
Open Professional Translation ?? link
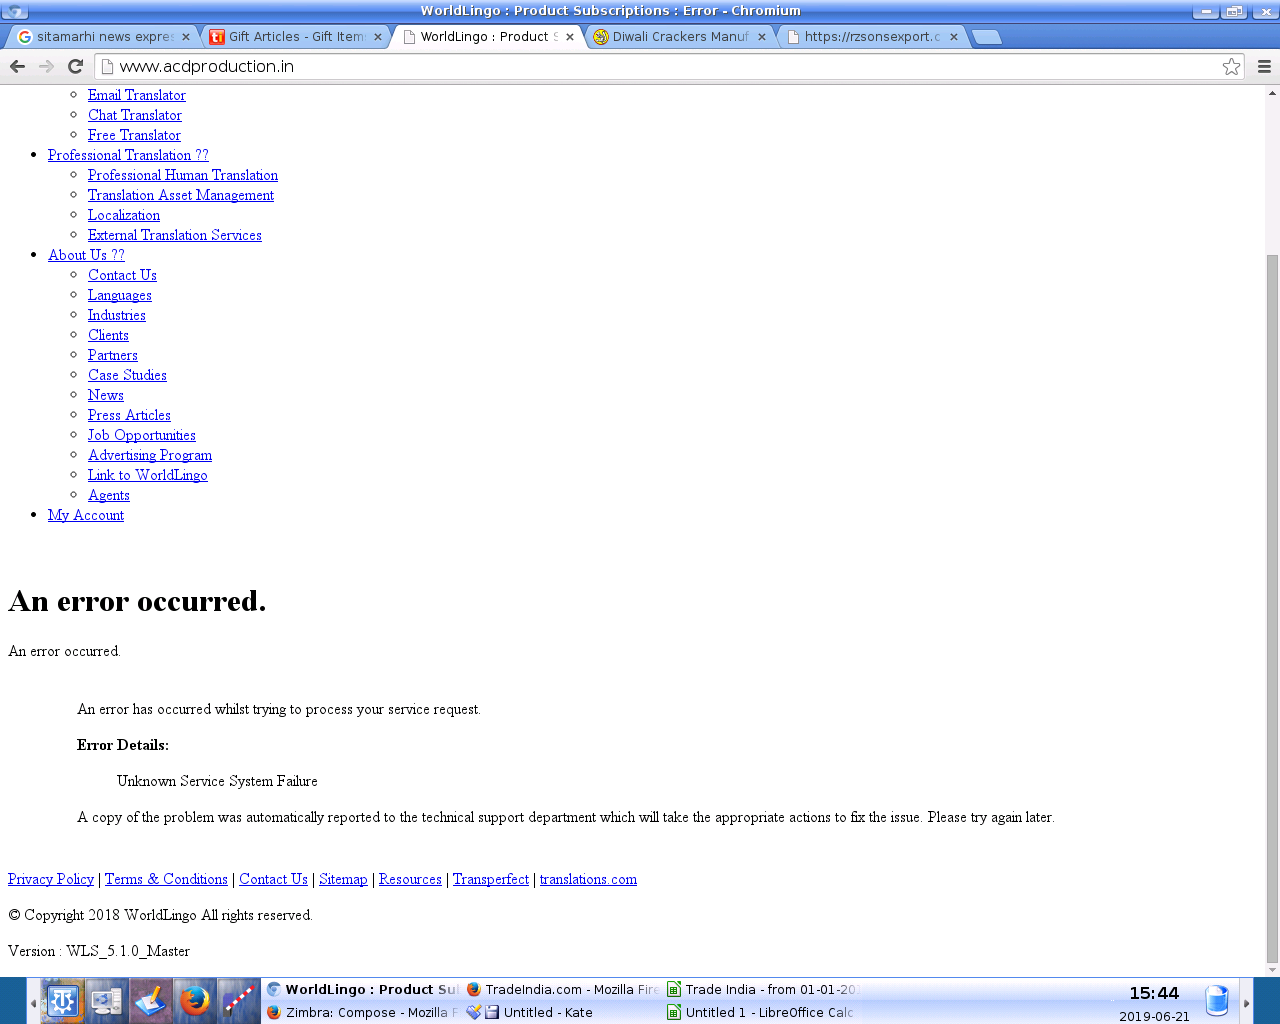click(128, 155)
